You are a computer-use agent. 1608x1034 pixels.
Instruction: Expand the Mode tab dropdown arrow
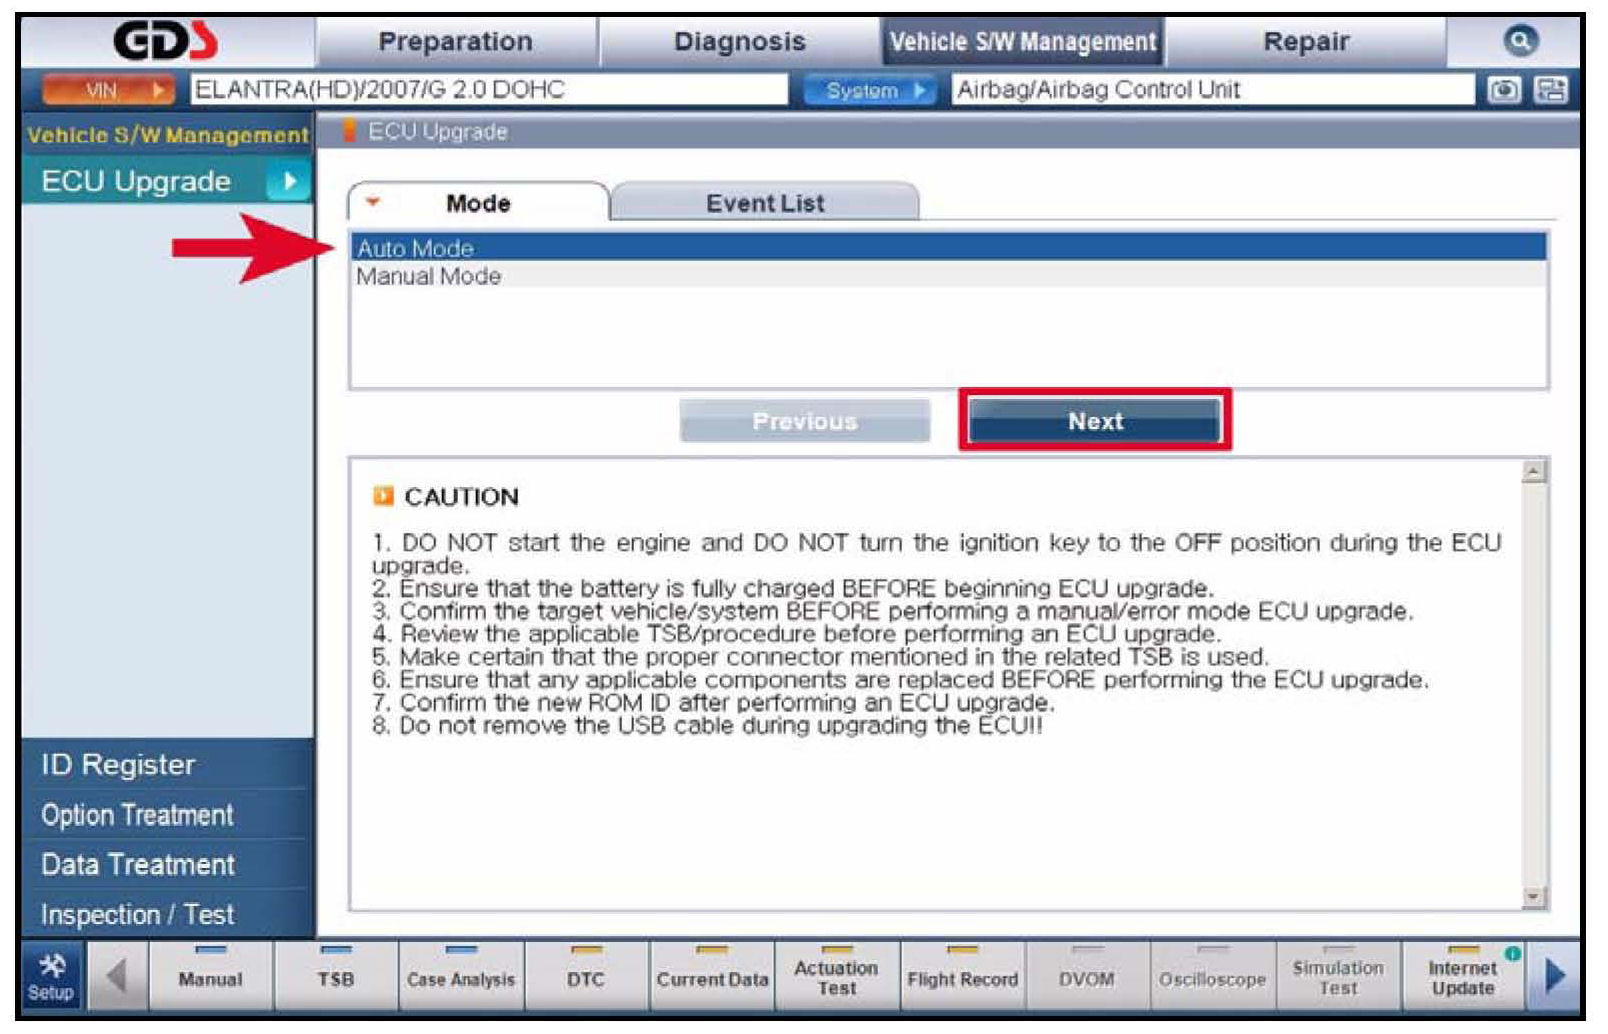(373, 202)
